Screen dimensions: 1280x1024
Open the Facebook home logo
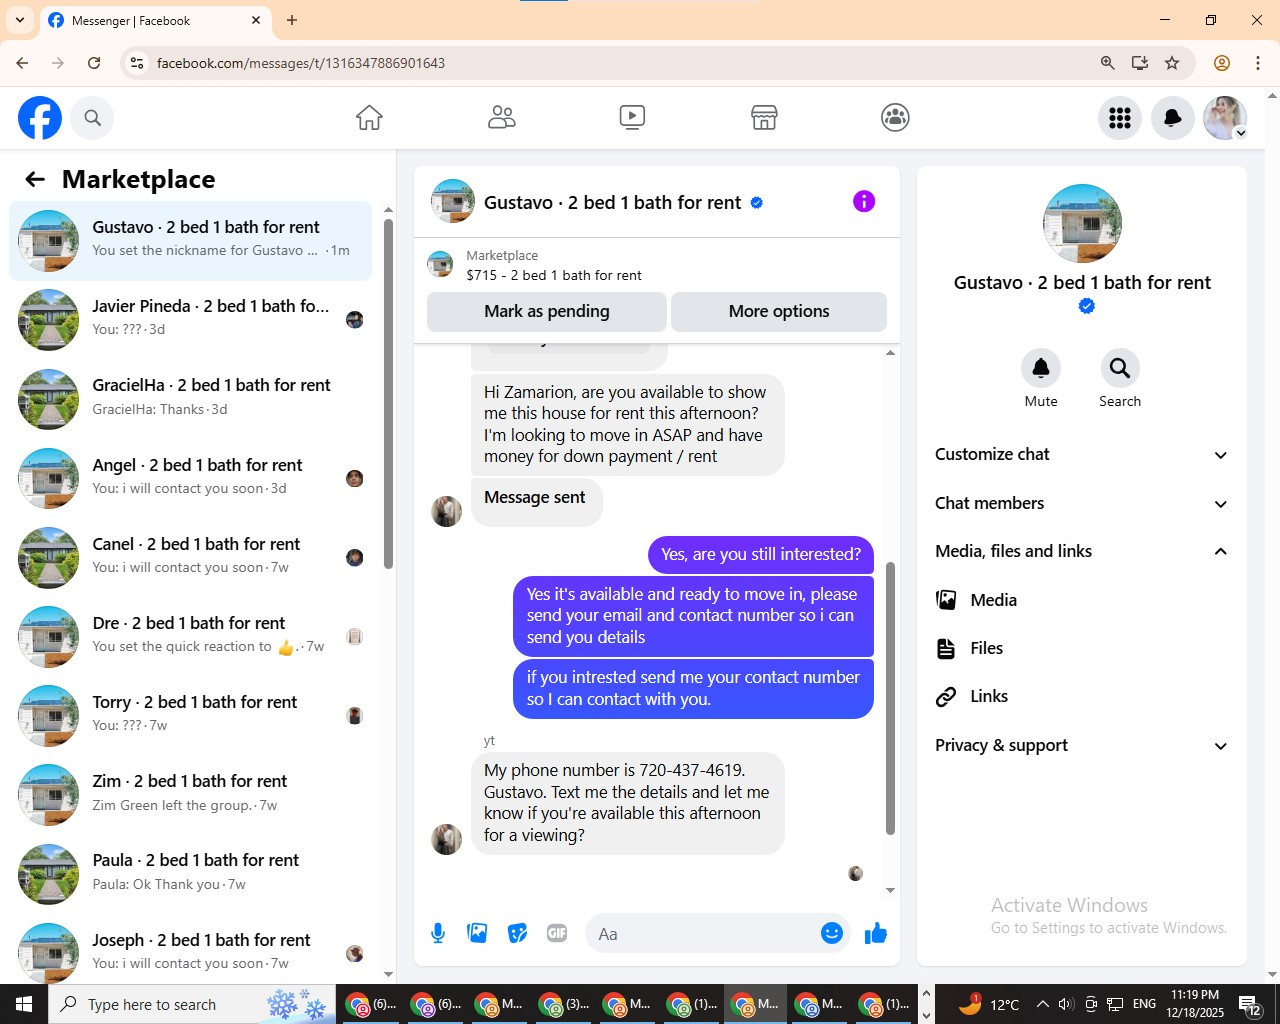[40, 118]
